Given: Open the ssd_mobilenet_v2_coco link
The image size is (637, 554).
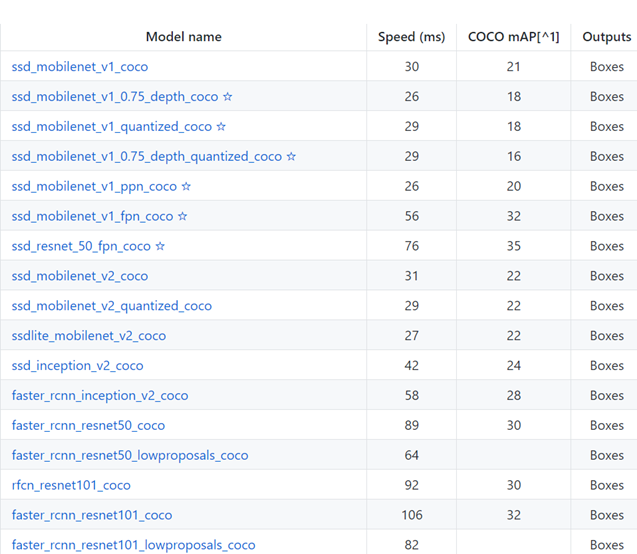Looking at the screenshot, I should point(80,276).
